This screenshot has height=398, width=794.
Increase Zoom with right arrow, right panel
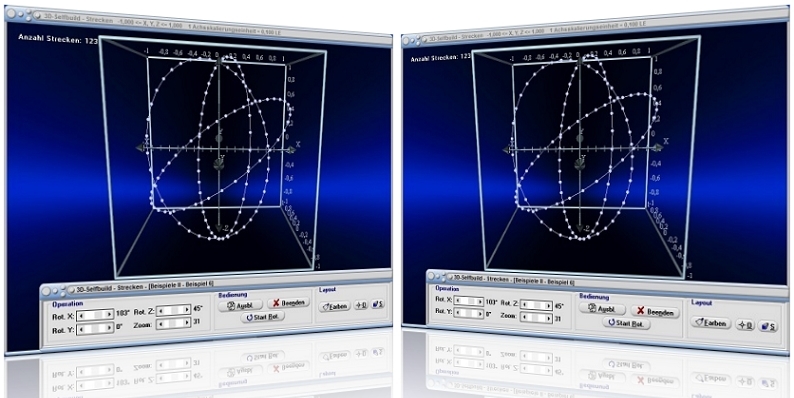(x=548, y=319)
